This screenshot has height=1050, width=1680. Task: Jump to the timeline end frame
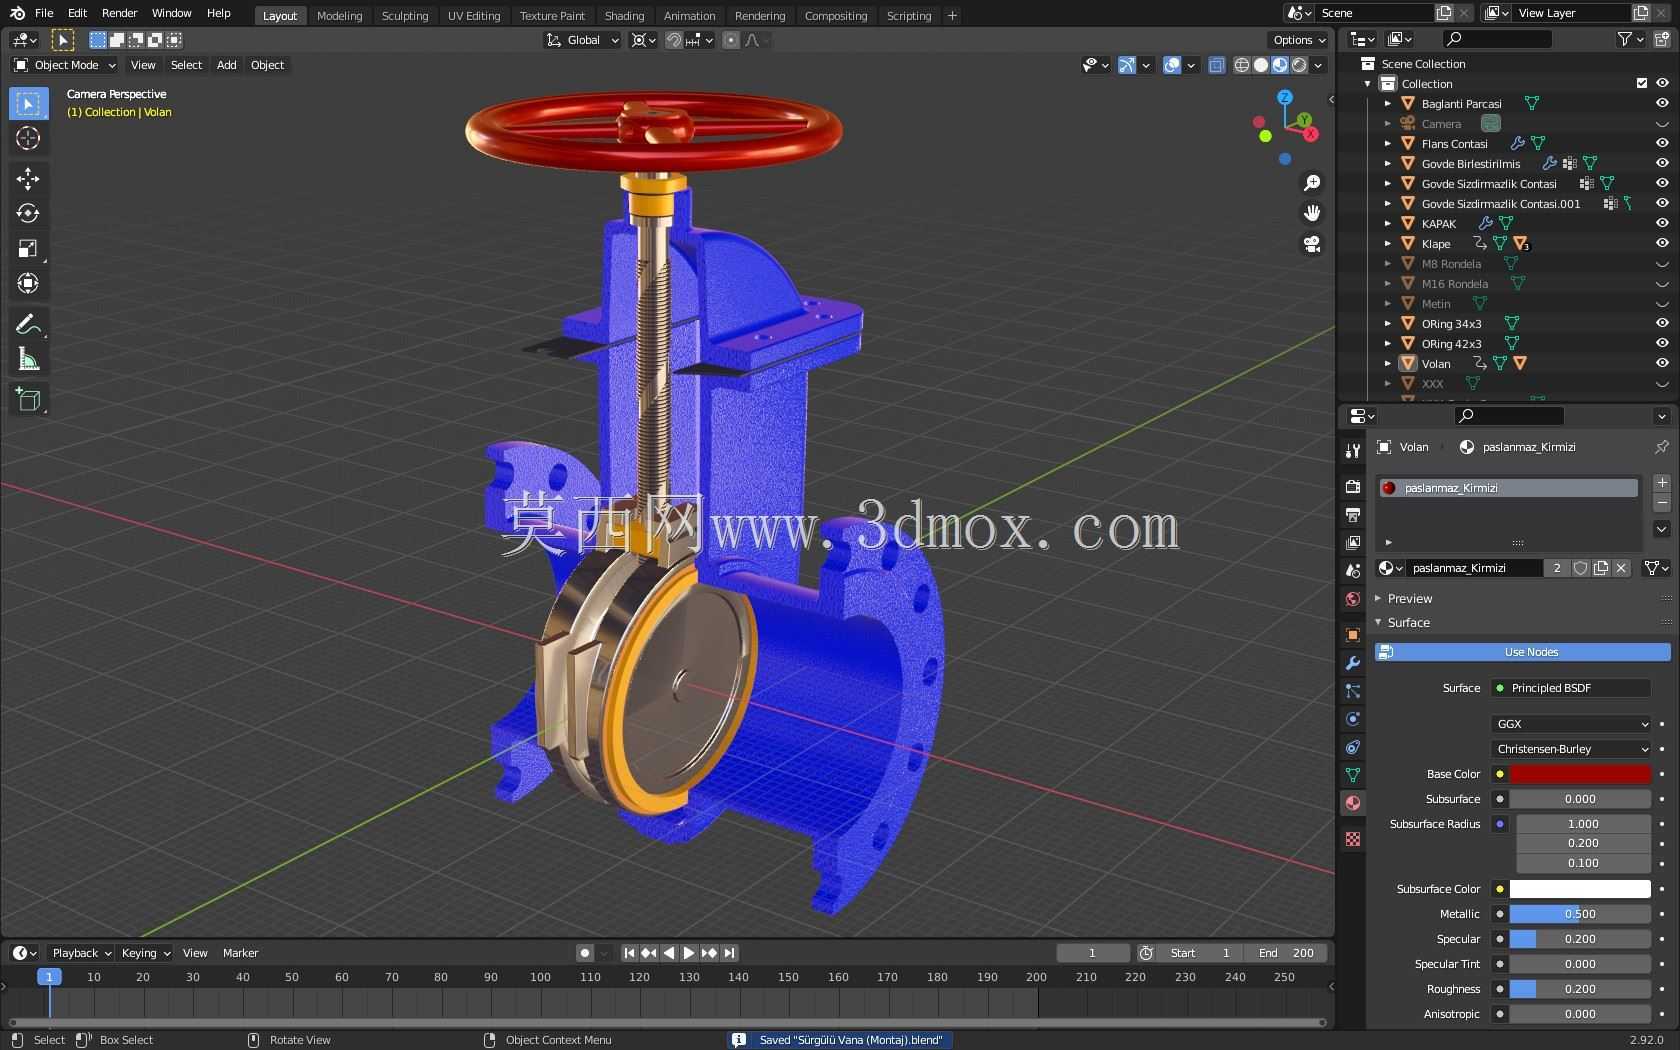(729, 953)
